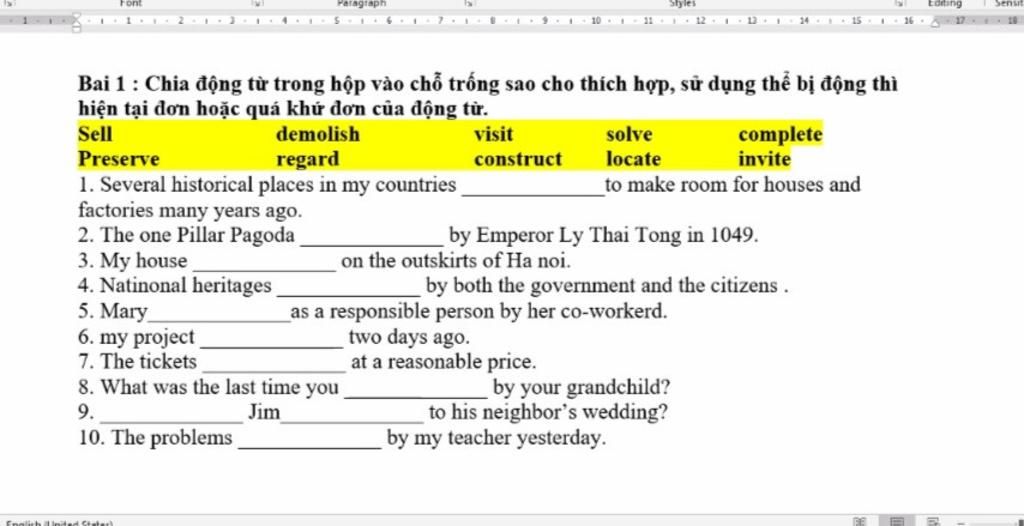Click the word "locate" in the box
The width and height of the screenshot is (1024, 526).
(x=633, y=159)
